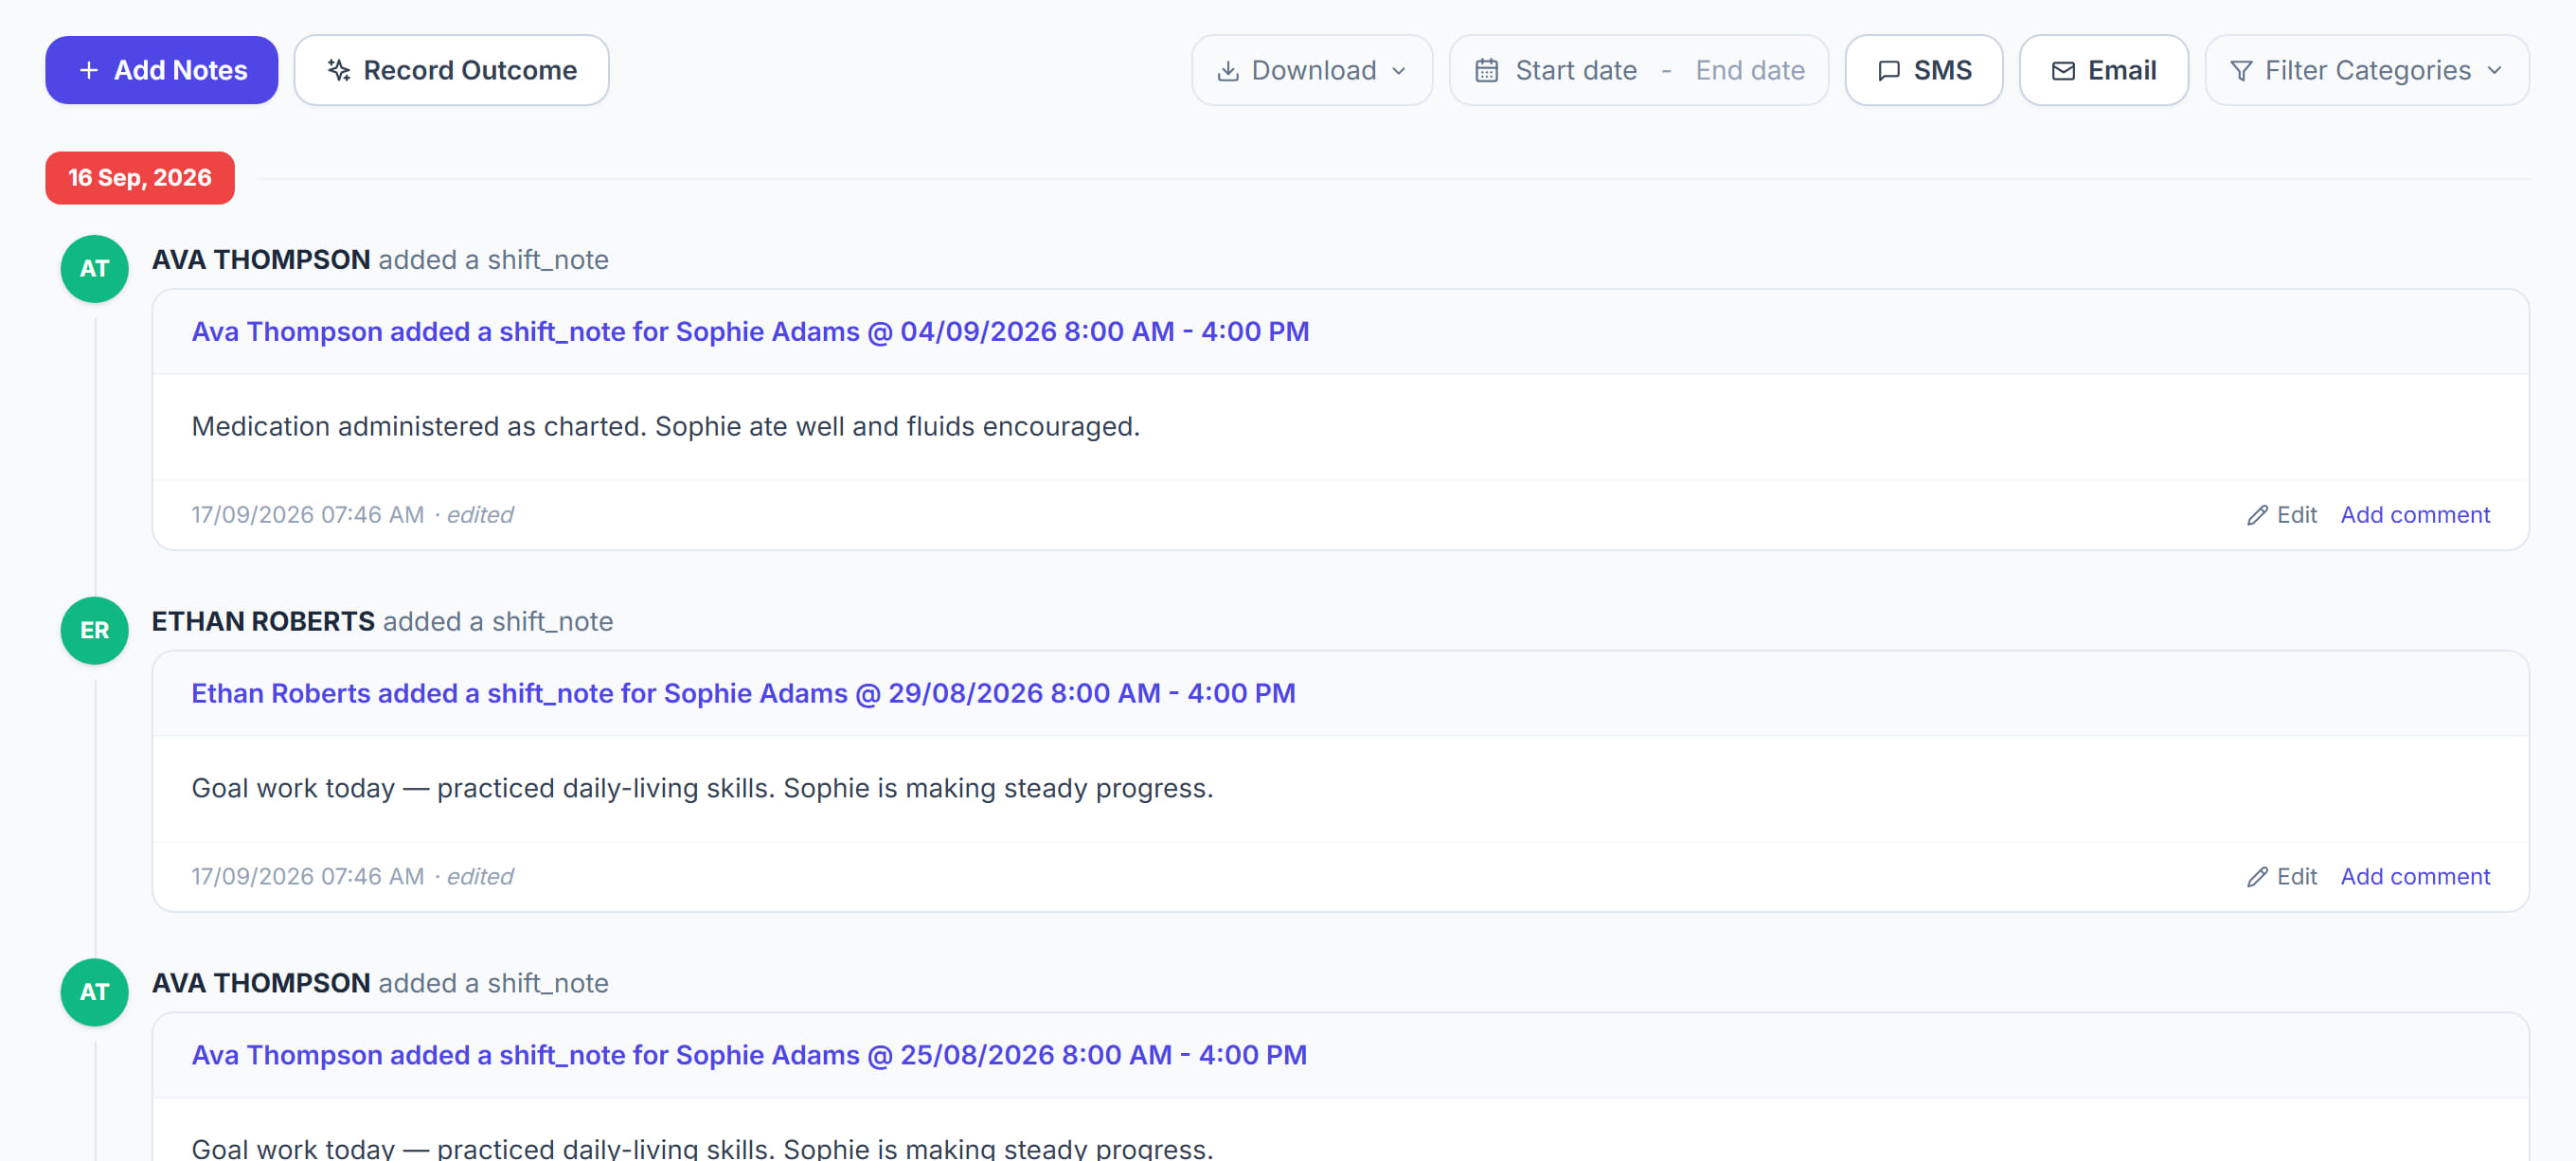Click the Add Notes button
The image size is (2576, 1161).
pyautogui.click(x=161, y=70)
